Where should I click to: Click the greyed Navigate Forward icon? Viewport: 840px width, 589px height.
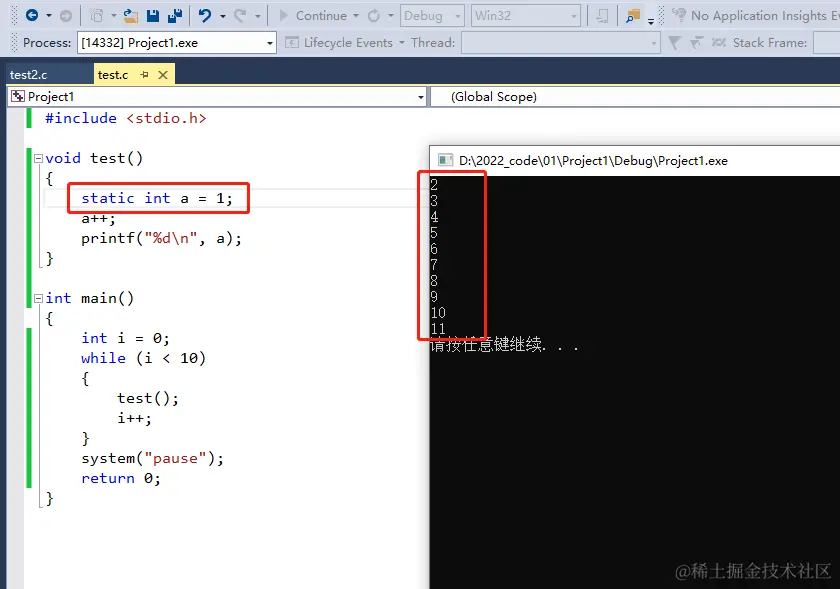click(x=66, y=16)
